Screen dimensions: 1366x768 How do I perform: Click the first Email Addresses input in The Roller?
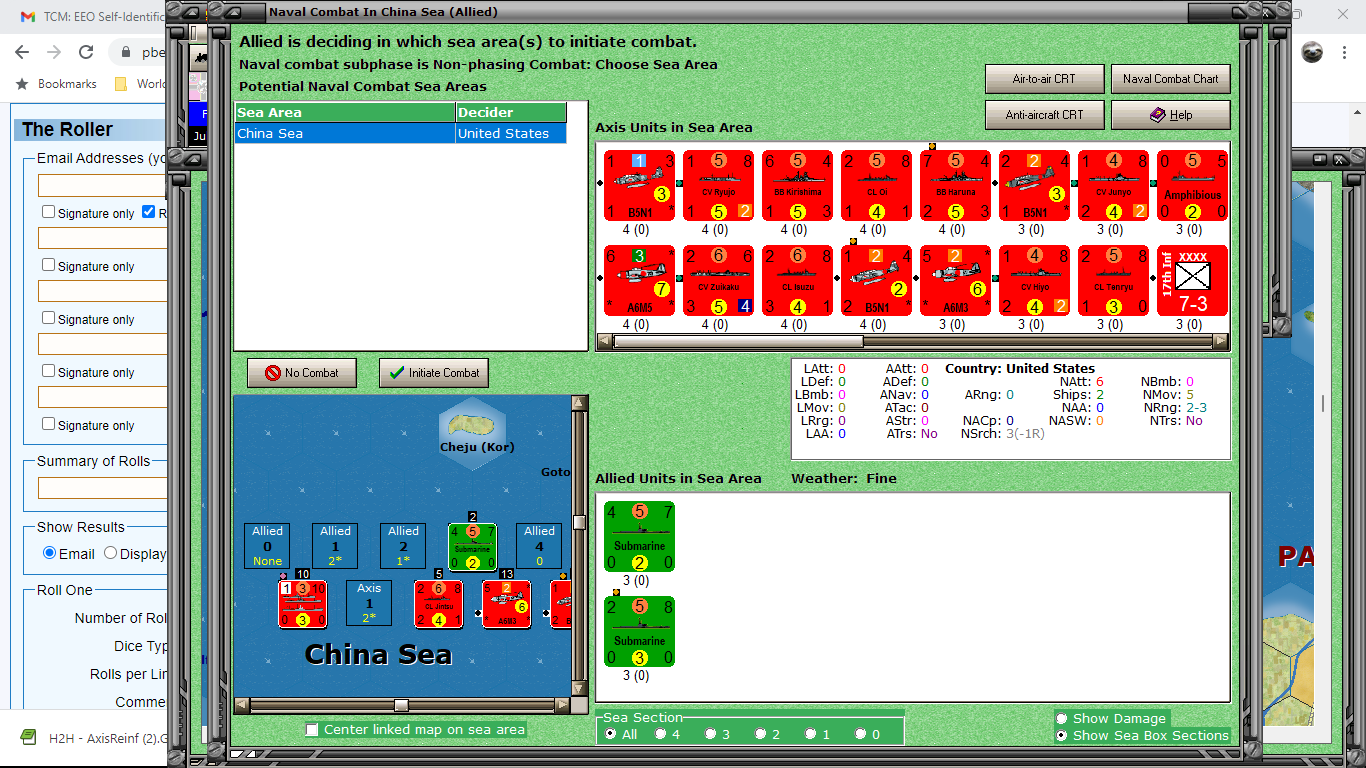coord(102,185)
